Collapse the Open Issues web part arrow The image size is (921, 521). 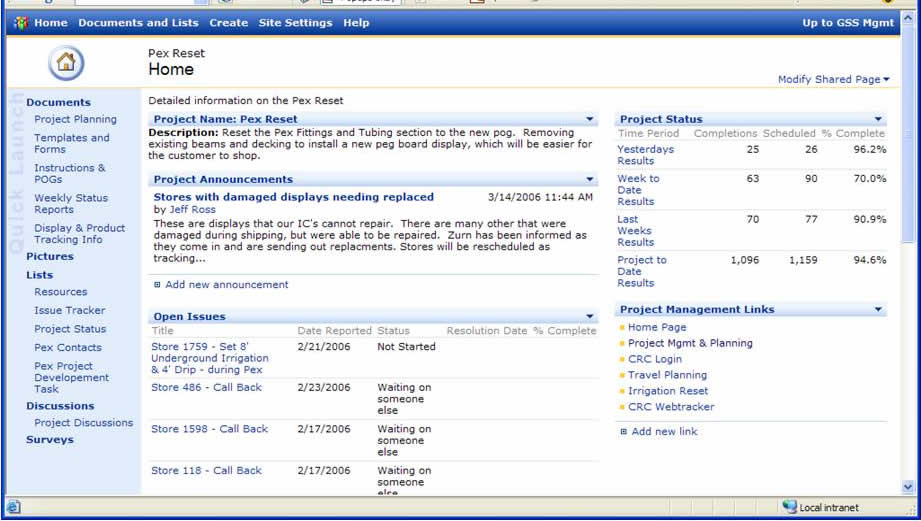click(x=590, y=317)
